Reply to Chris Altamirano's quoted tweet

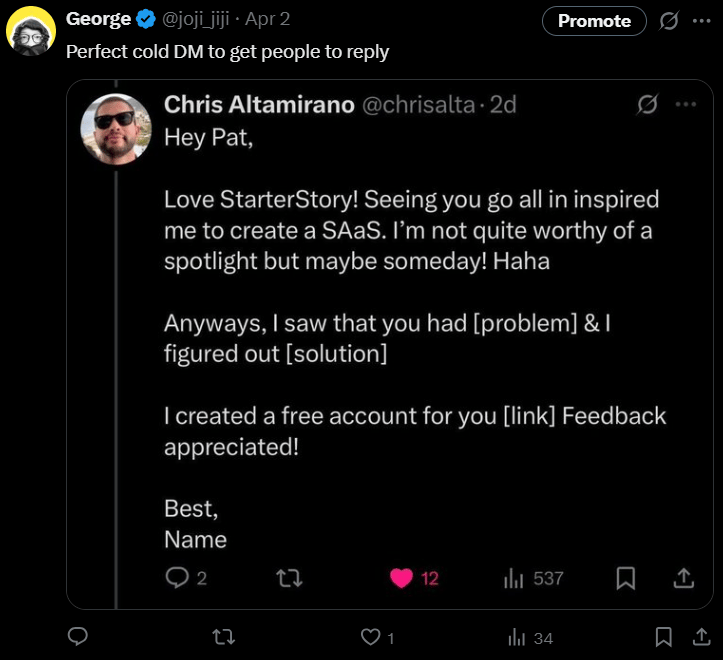pos(177,578)
